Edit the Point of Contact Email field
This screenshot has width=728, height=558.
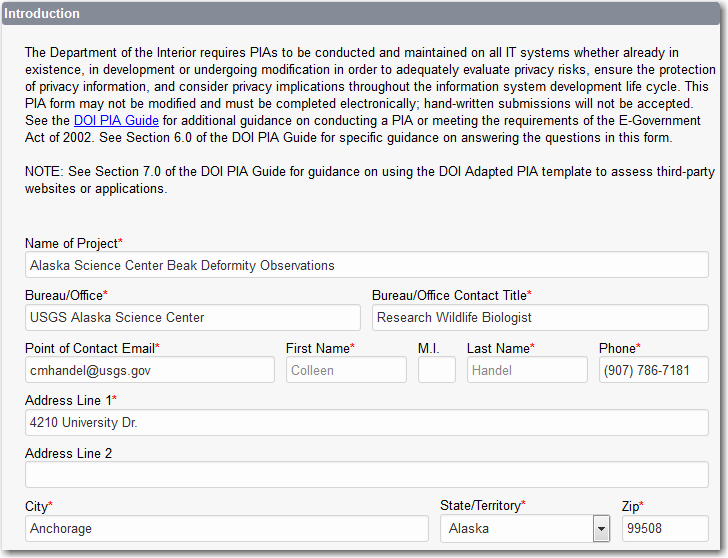coord(150,370)
